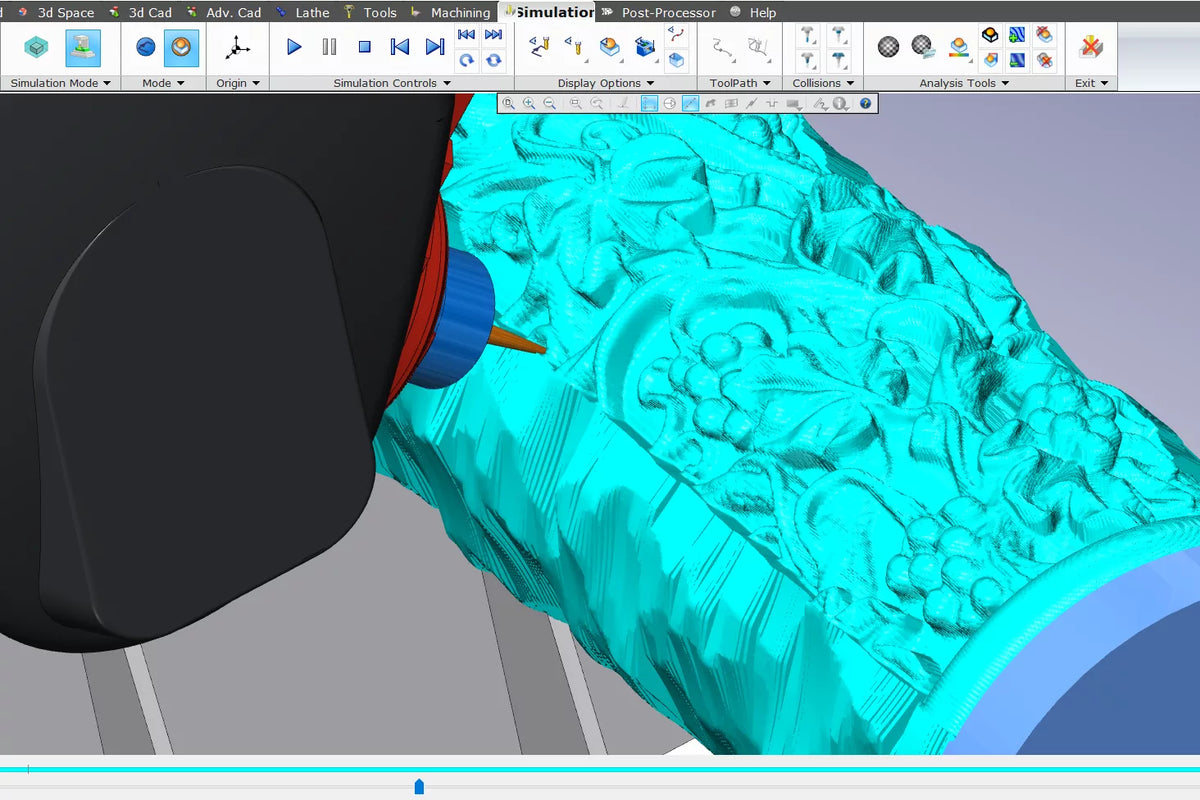Click the checkered sphere analysis icon
This screenshot has width=1200, height=800.
pos(888,46)
